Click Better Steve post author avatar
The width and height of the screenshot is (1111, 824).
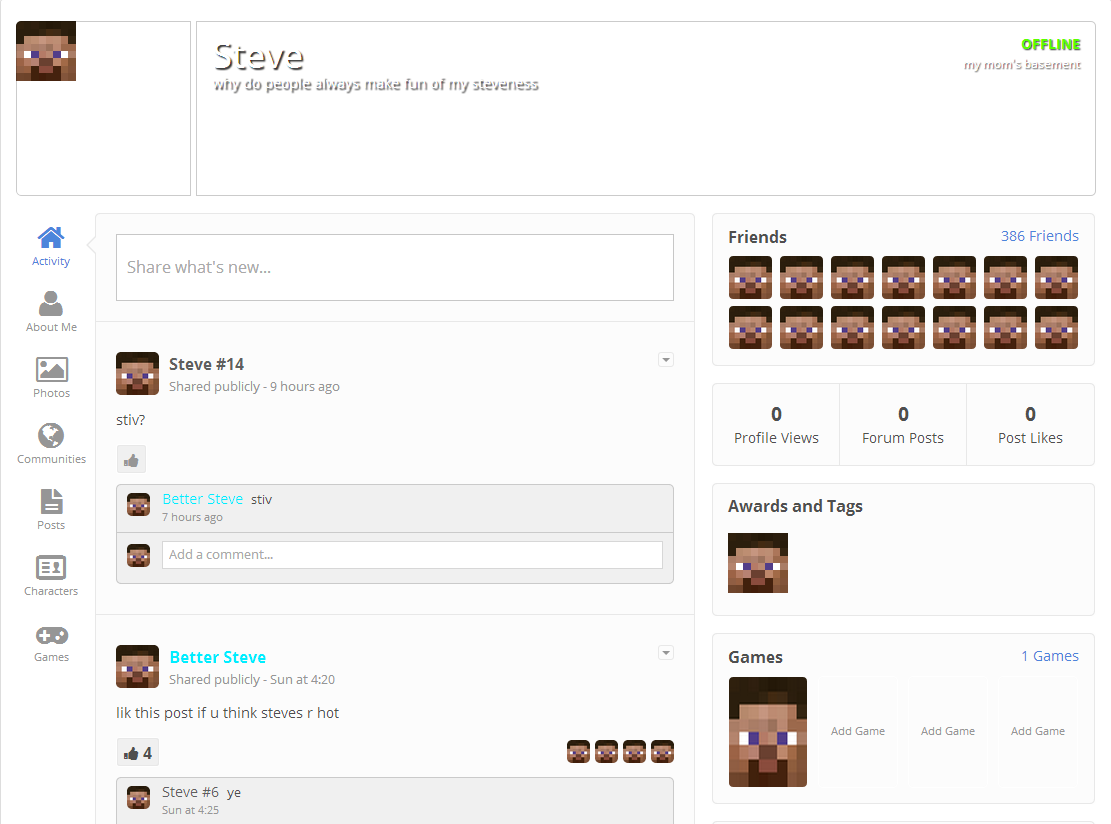[x=137, y=666]
